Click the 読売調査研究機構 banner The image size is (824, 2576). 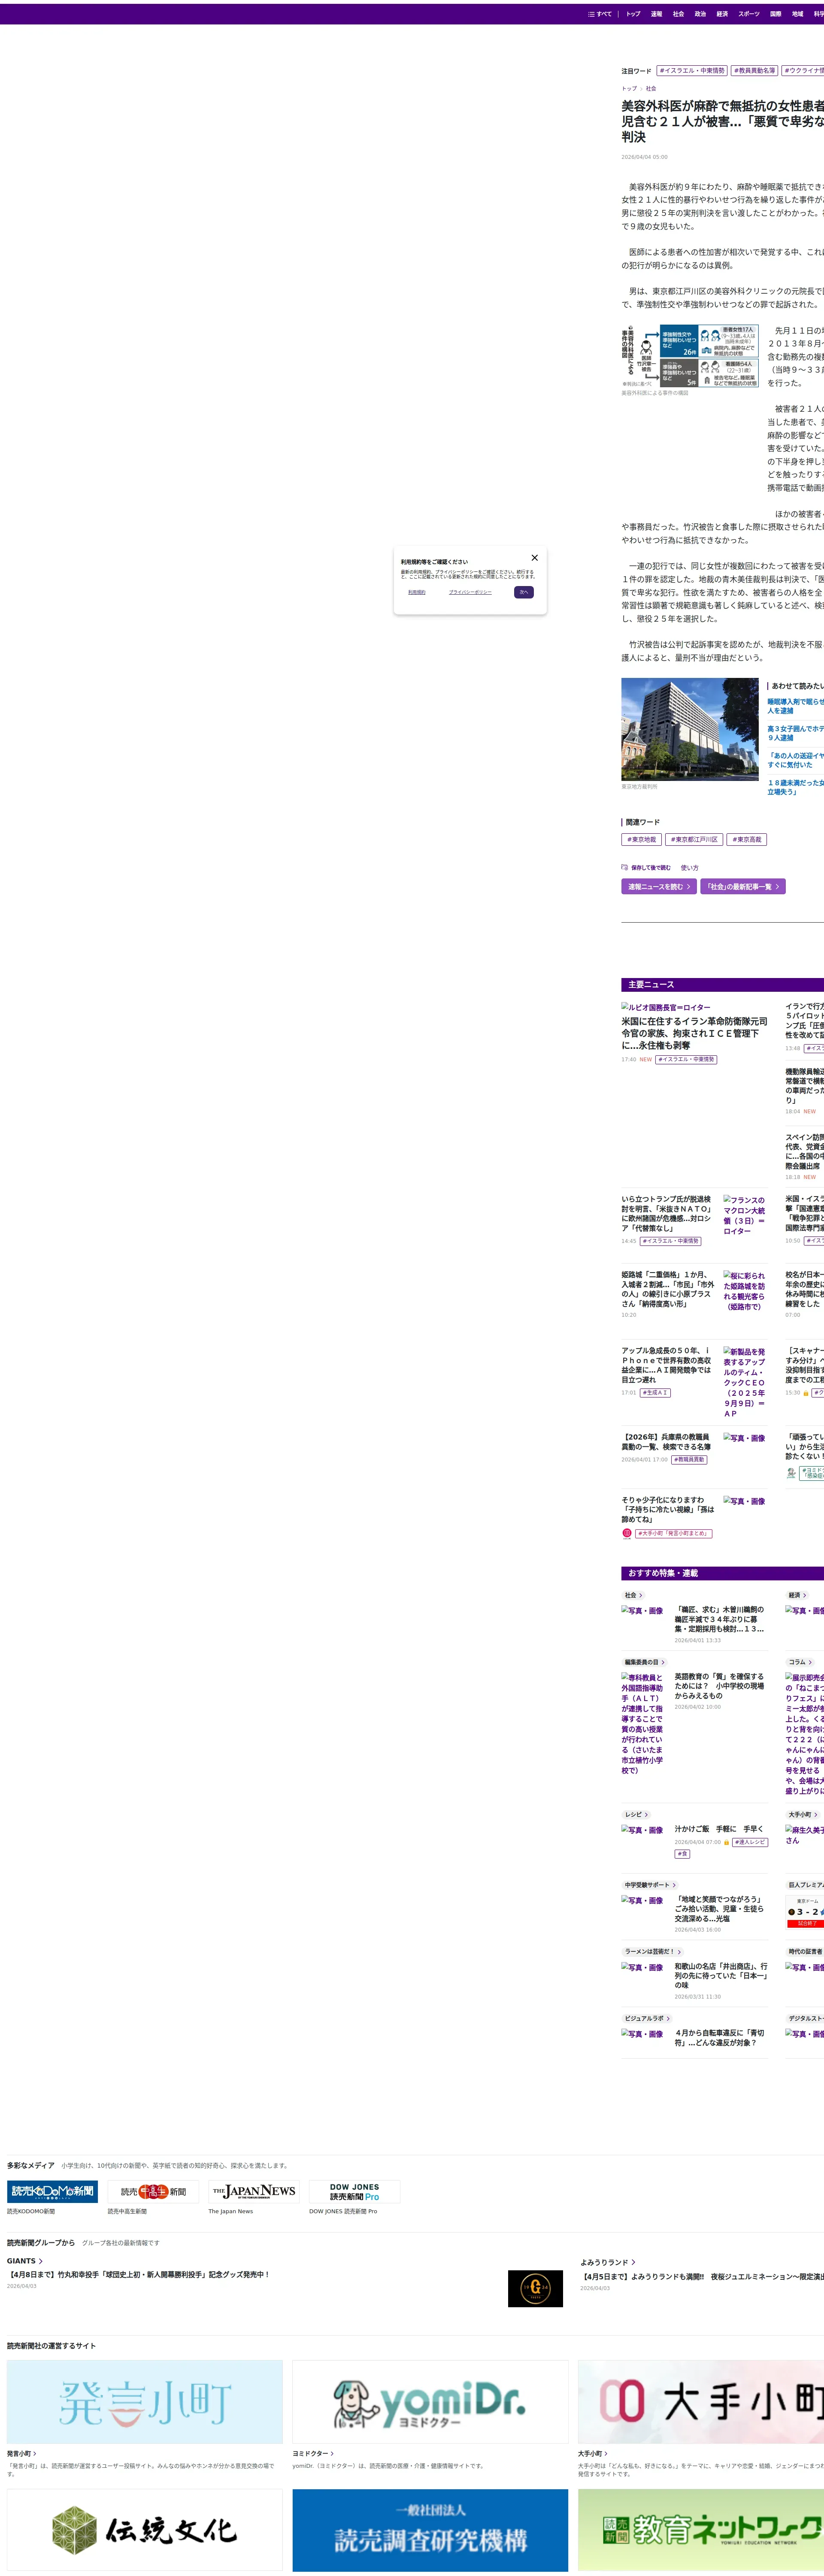pos(430,2530)
